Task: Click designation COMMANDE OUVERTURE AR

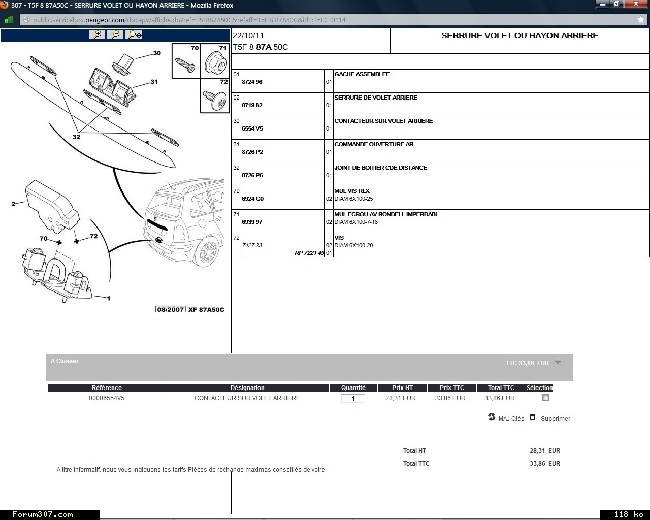Action: (374, 144)
